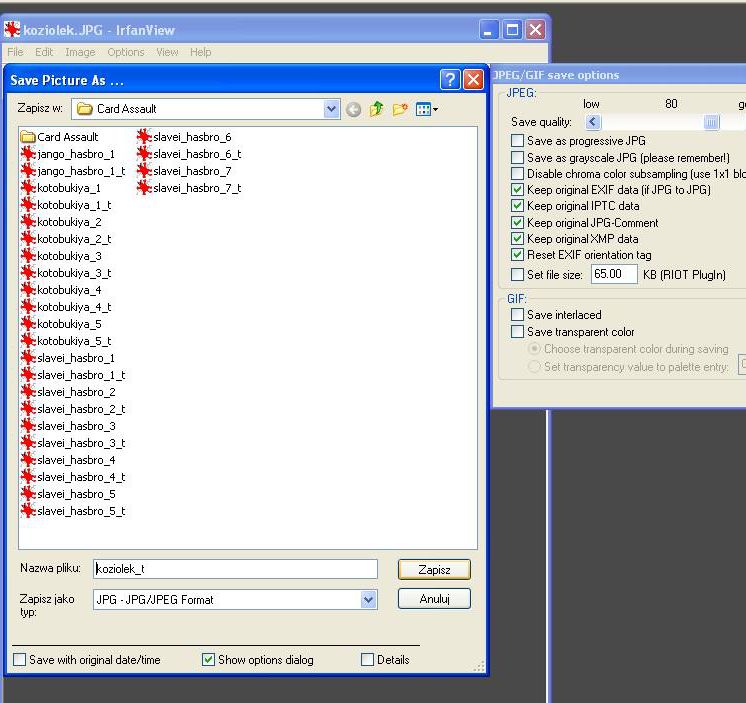Uncheck Keep original JPG-Comment
This screenshot has height=703, width=746.
[517, 223]
